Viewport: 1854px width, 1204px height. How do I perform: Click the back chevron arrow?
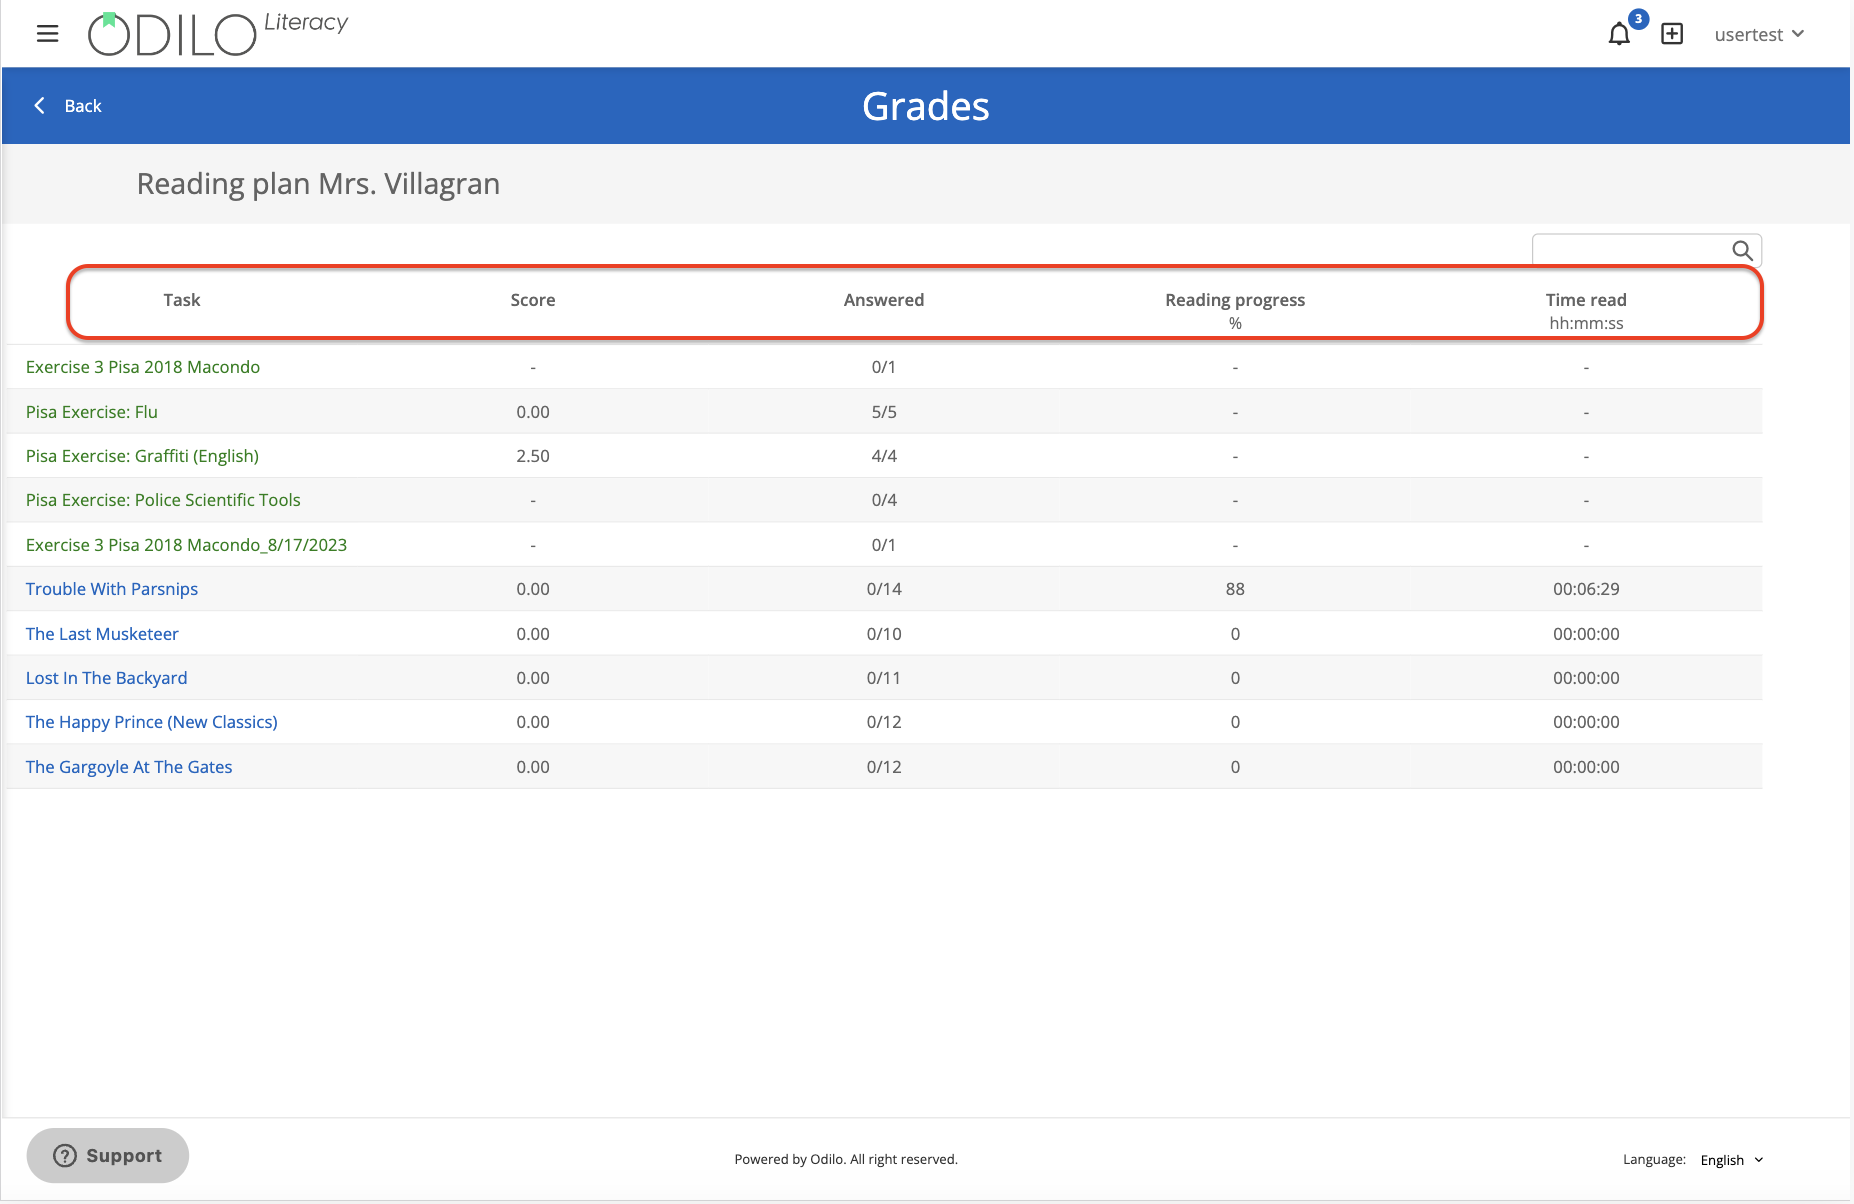[39, 105]
